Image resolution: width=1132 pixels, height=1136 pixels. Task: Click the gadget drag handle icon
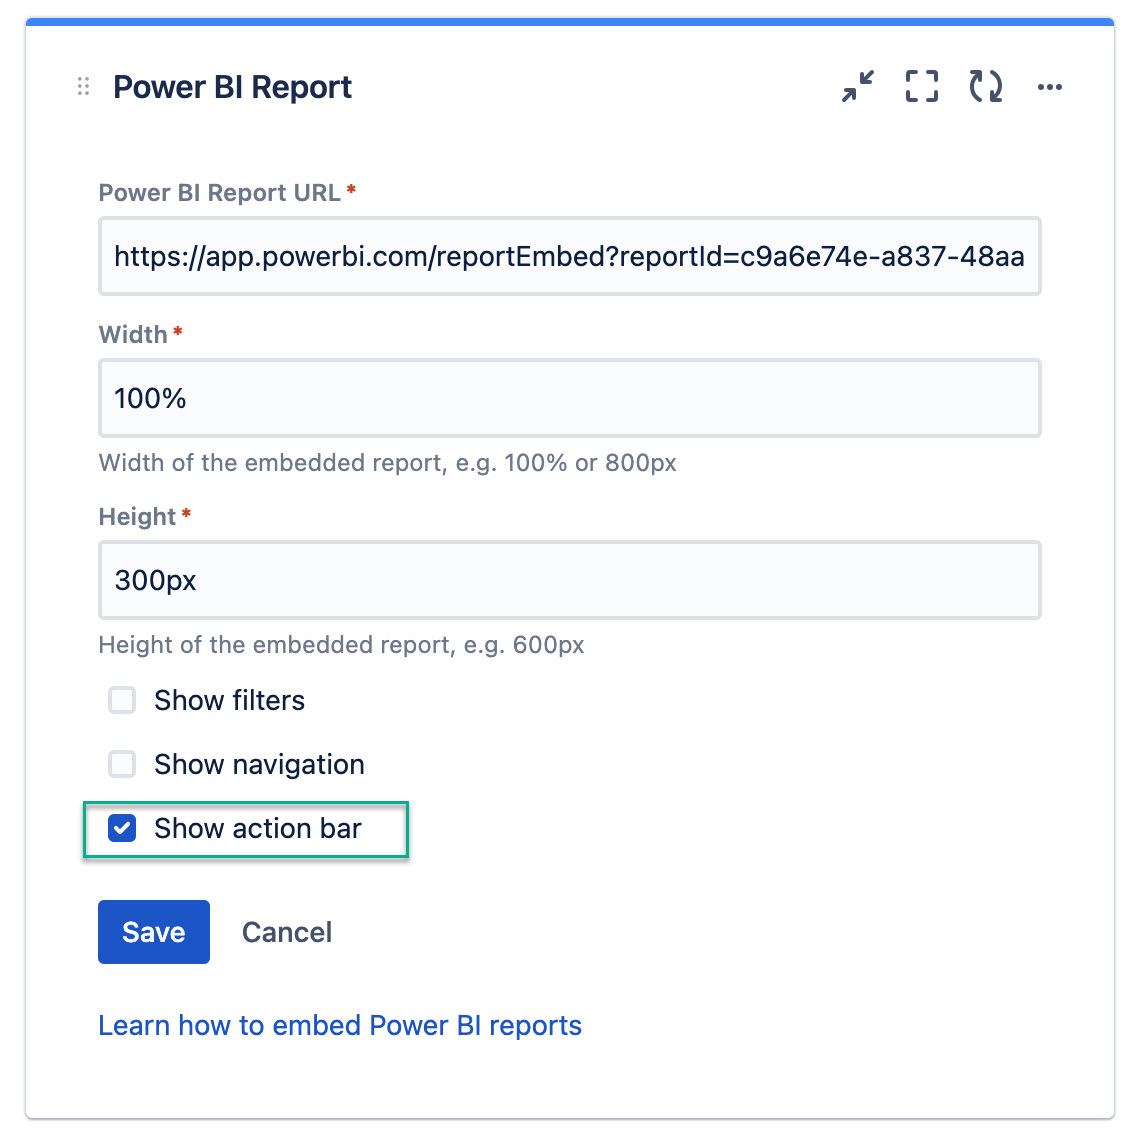[x=84, y=87]
